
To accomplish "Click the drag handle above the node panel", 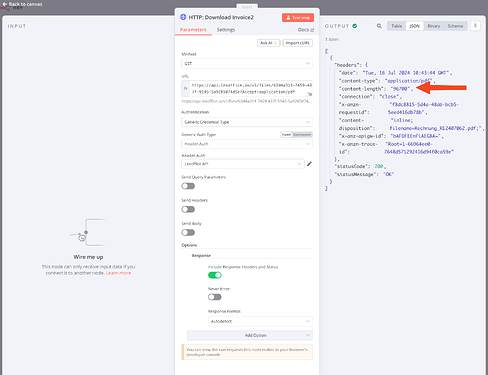I will 247,7.
